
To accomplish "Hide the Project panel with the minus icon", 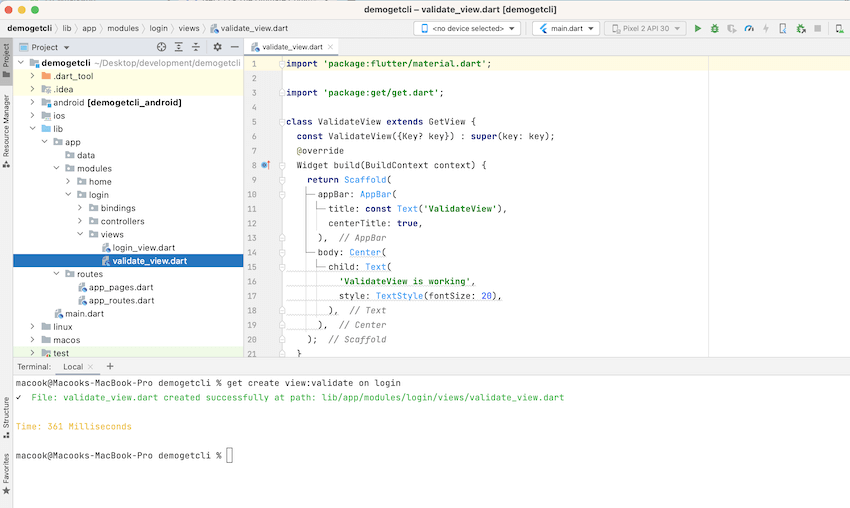I will pyautogui.click(x=234, y=47).
